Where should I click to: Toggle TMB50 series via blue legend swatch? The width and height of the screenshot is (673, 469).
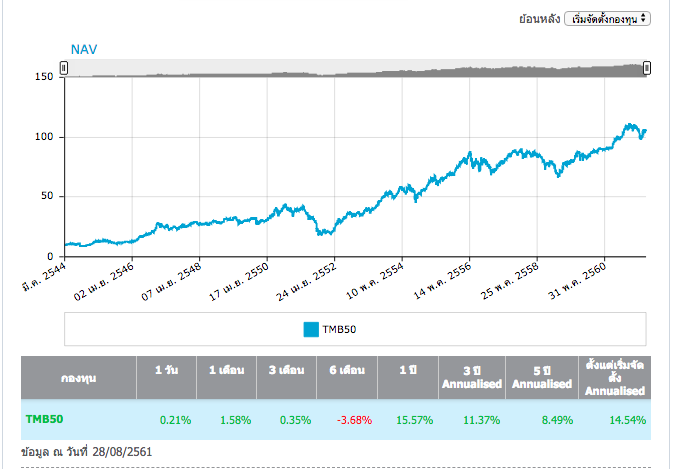pos(311,328)
